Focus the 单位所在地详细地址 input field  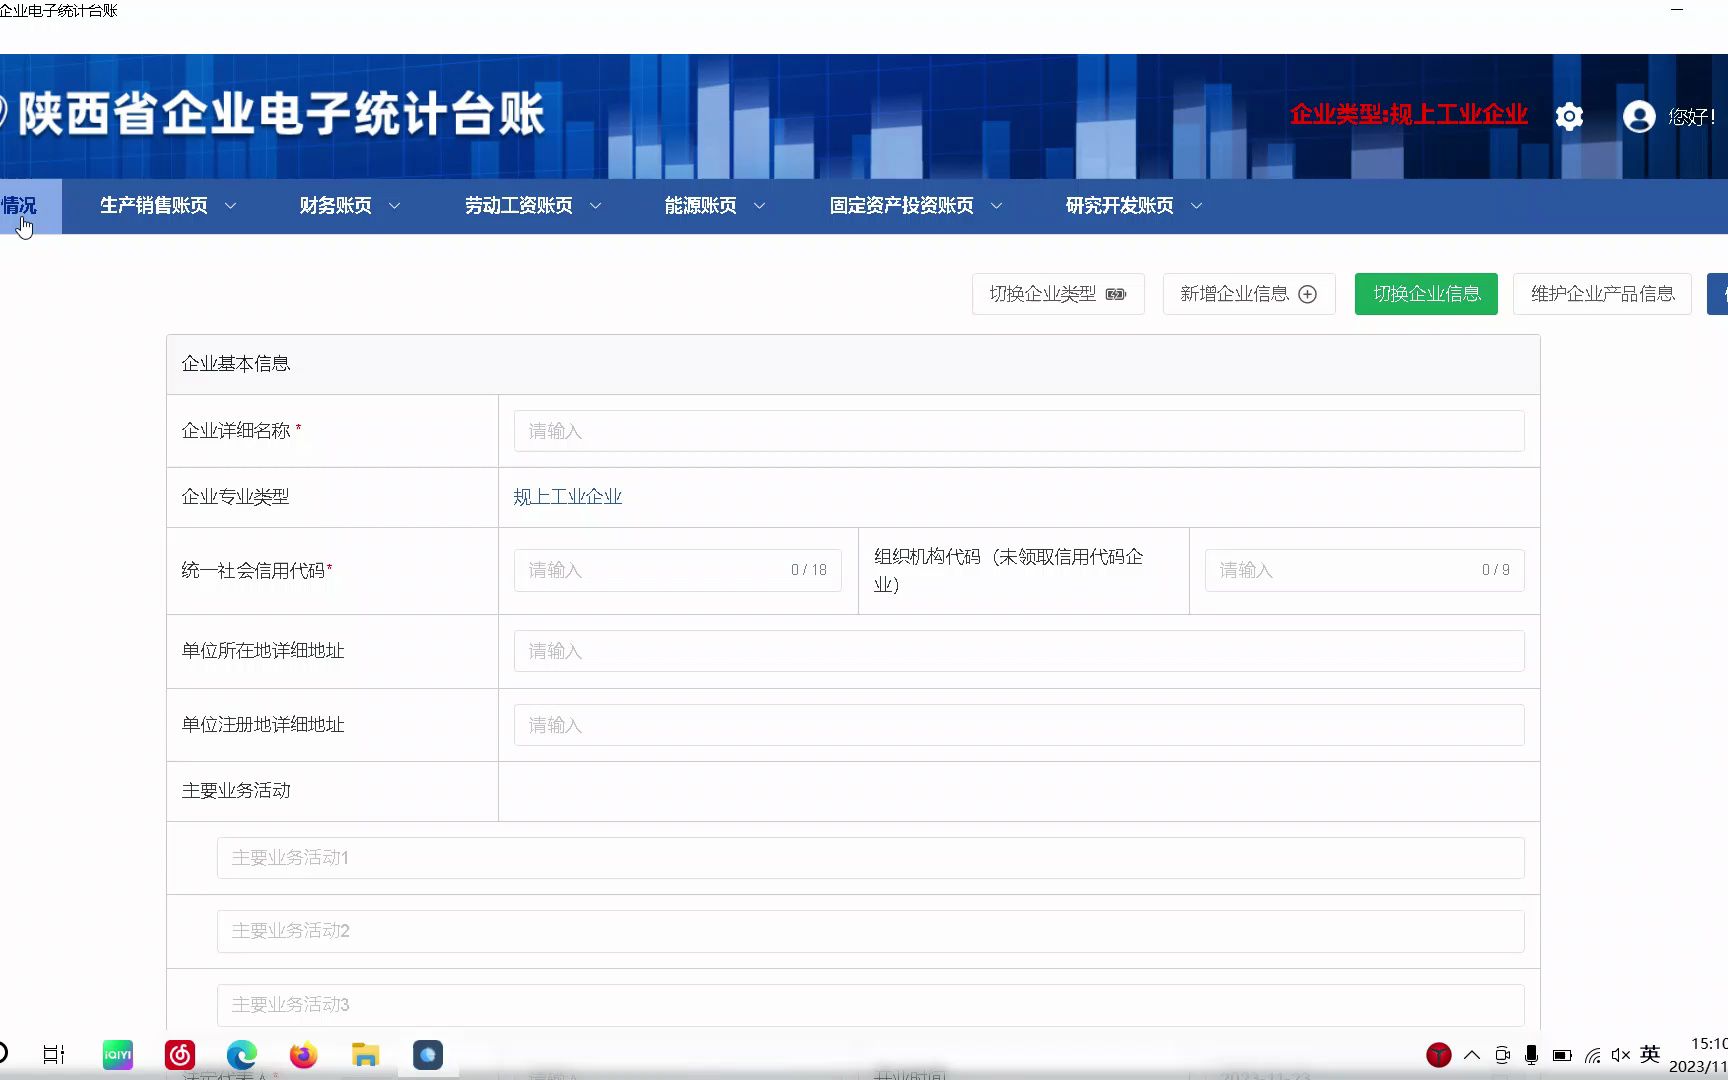(1019, 651)
